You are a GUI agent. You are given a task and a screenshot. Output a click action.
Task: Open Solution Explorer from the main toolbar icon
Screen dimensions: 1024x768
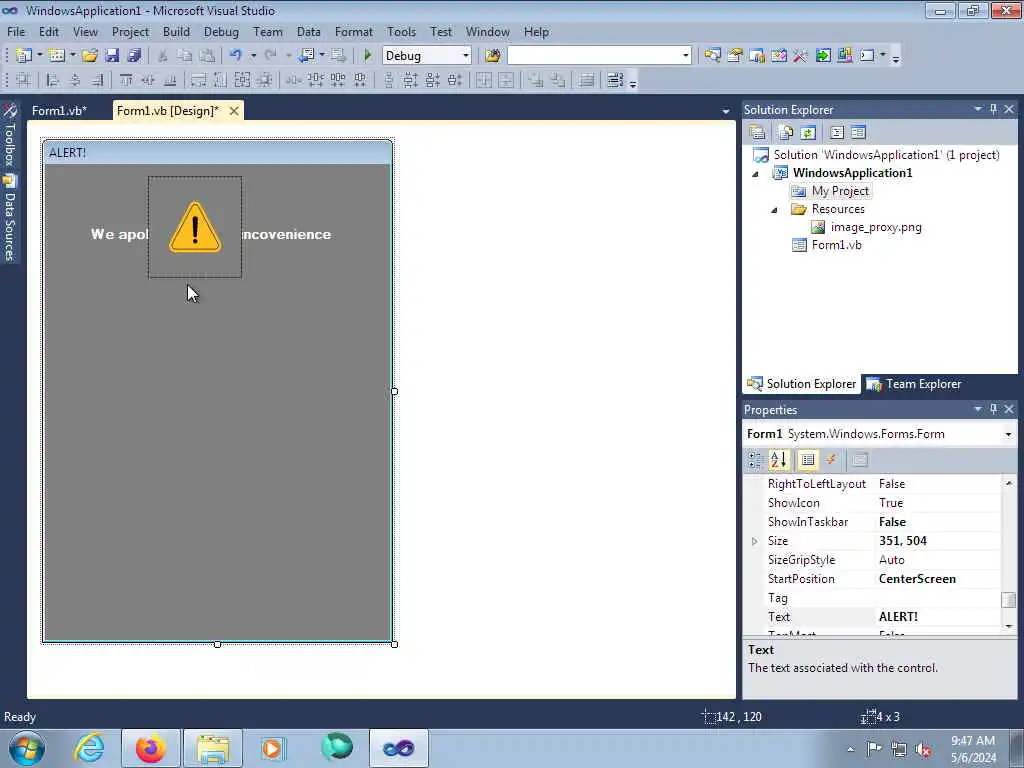coord(712,56)
